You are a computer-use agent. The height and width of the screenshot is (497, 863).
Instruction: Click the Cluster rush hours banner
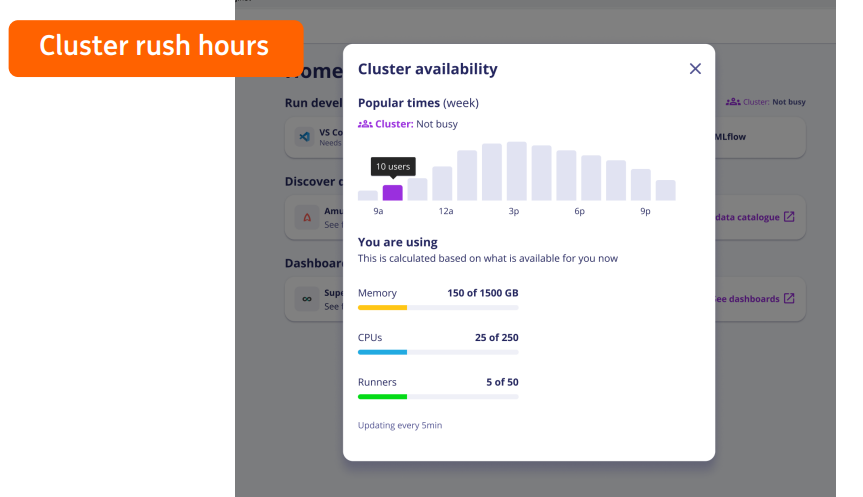click(155, 47)
